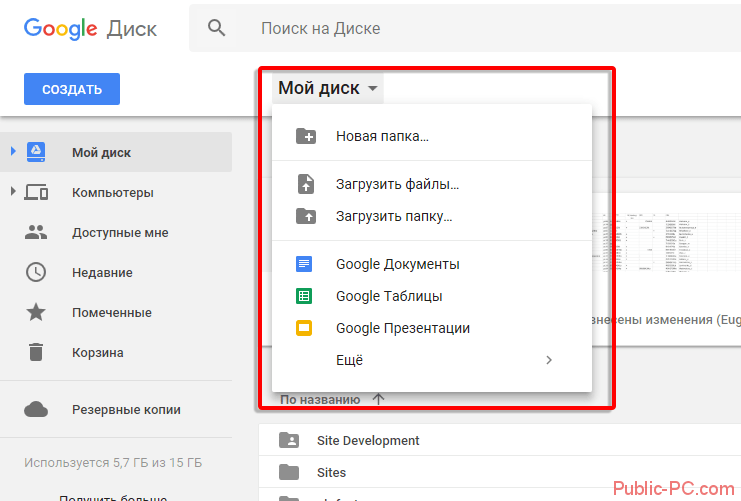
Task: Expand the Мой диск tree in sidebar
Action: point(13,151)
